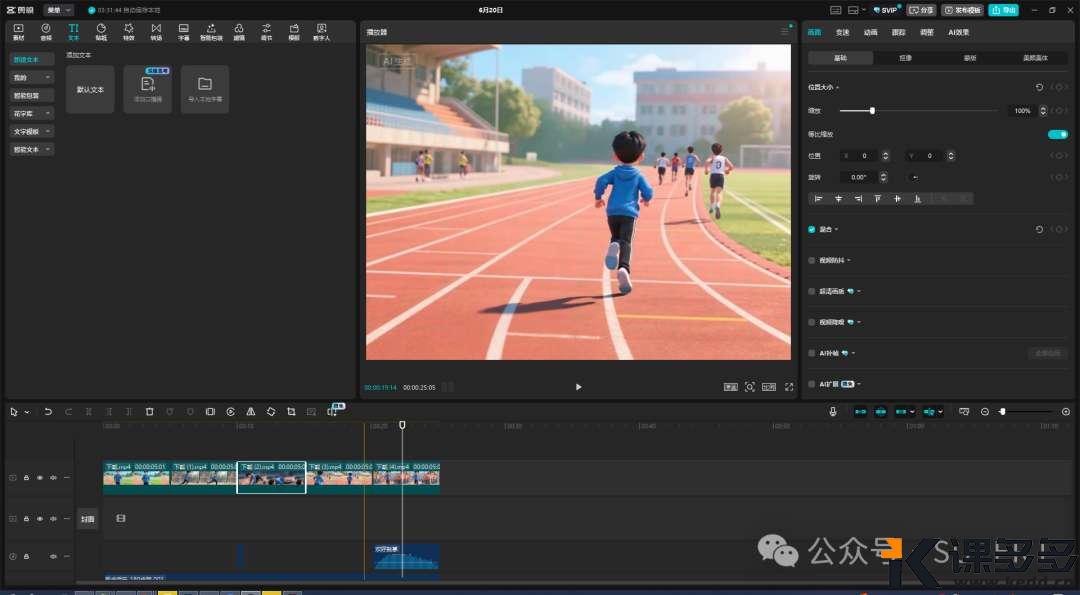Open the 转场 (Transition) panel icon
Image resolution: width=1080 pixels, height=595 pixels.
(156, 31)
